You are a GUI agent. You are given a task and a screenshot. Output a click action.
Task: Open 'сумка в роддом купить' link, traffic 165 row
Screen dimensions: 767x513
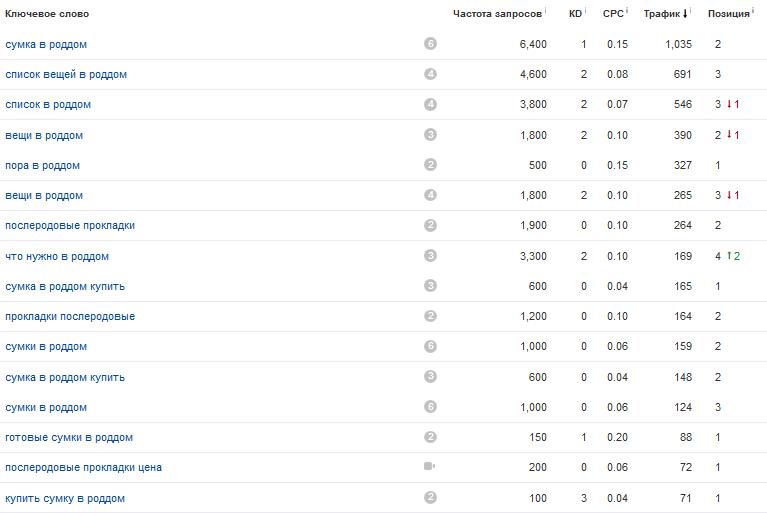[x=65, y=287]
